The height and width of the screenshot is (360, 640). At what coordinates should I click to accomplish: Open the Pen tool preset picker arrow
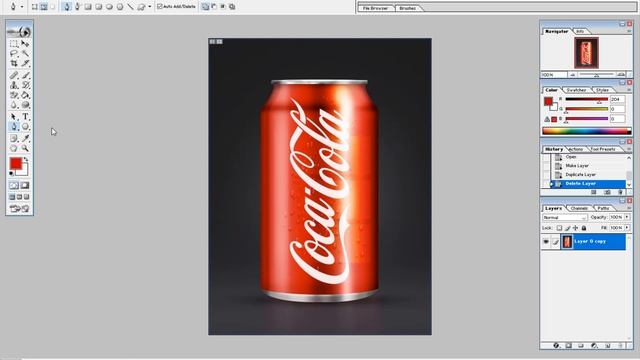(22, 7)
